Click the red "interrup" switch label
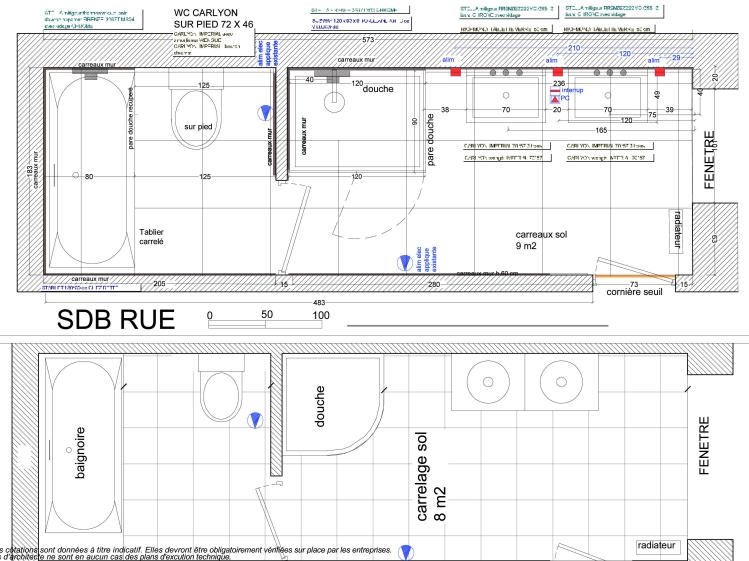The height and width of the screenshot is (561, 749). 572,90
